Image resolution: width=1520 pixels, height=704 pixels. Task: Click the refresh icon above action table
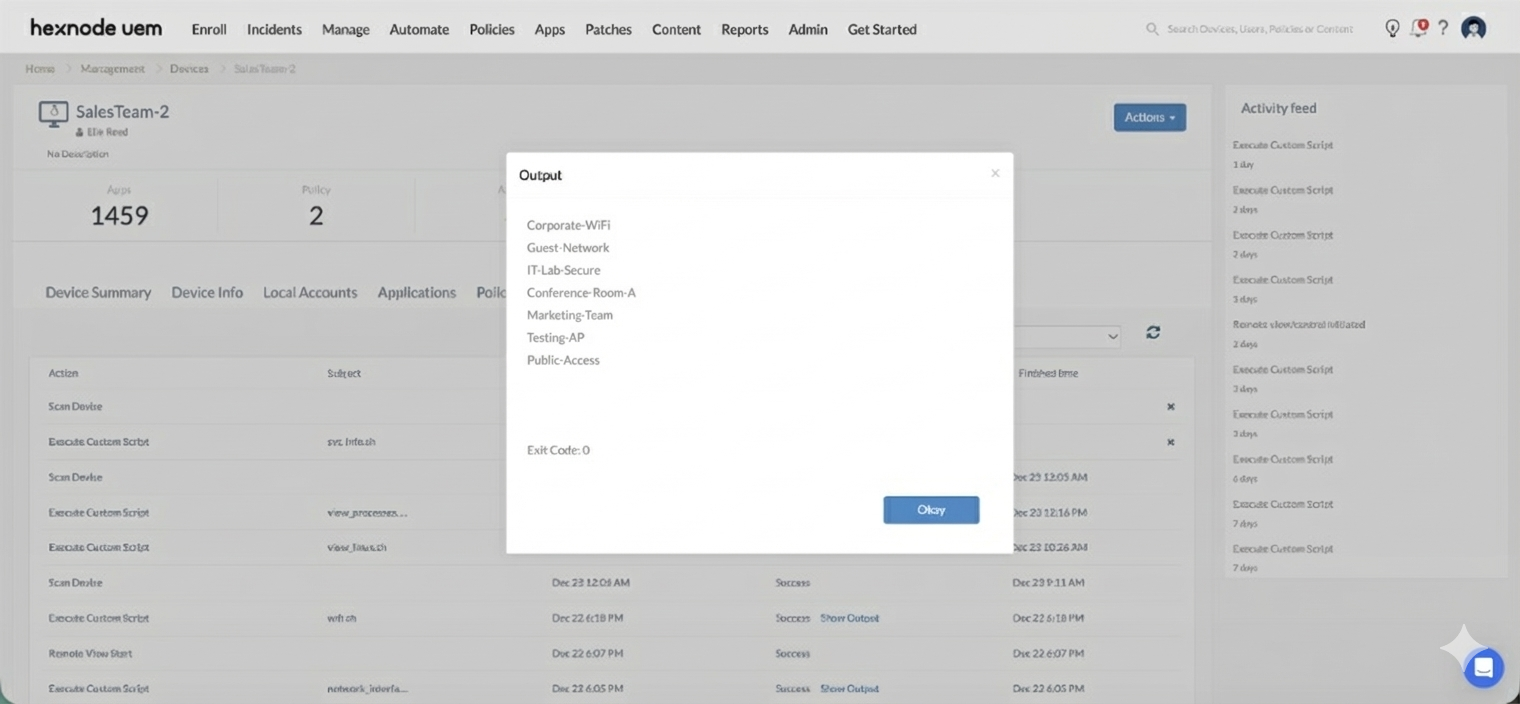[1153, 333]
